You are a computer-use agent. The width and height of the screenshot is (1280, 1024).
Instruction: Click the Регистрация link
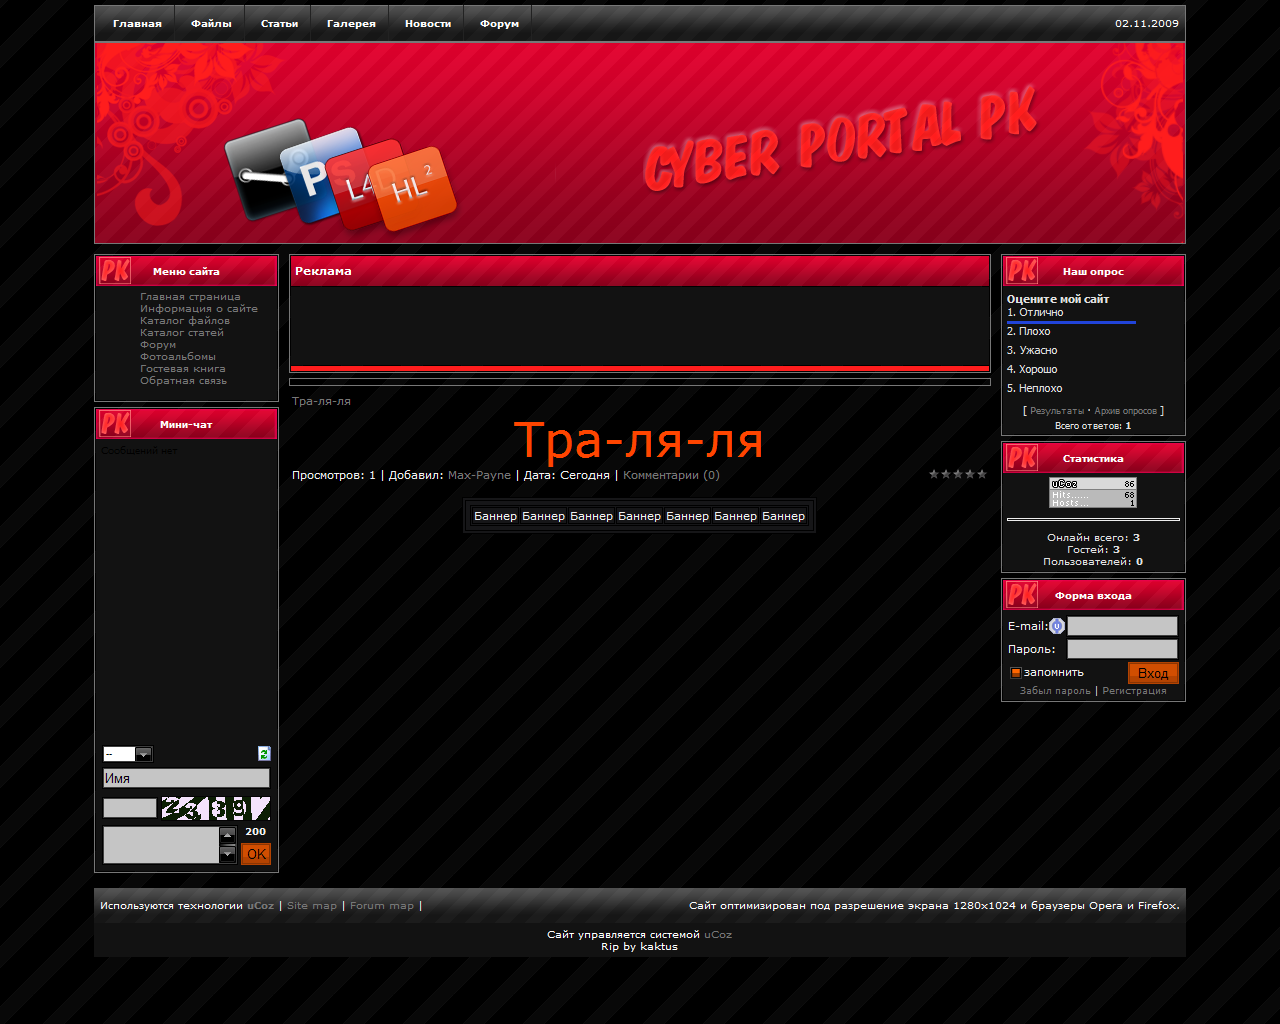tap(1134, 691)
